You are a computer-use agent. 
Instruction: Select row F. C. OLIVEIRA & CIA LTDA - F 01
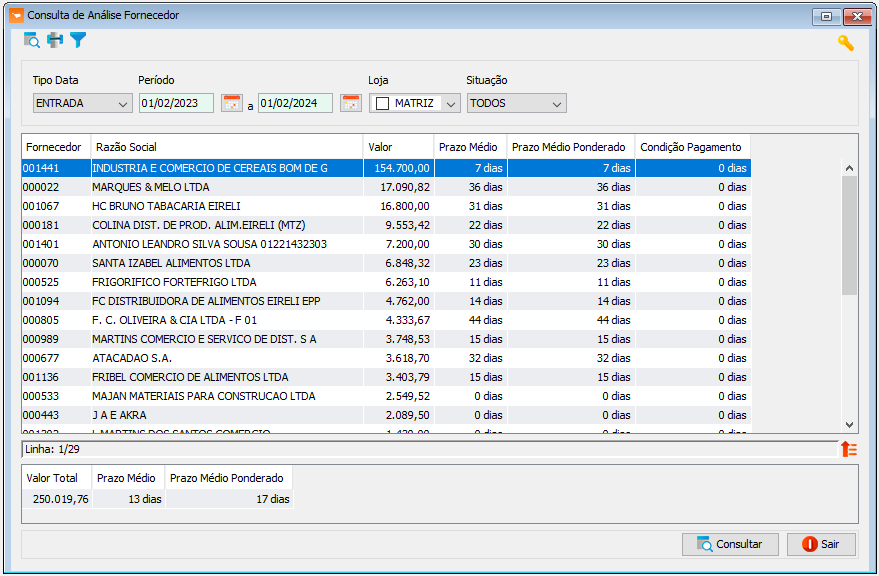tap(386, 320)
